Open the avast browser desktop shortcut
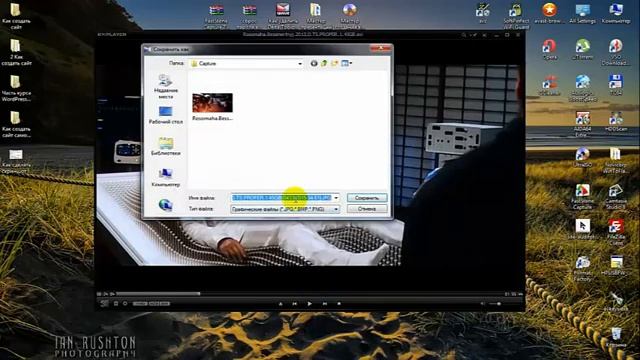This screenshot has height=360, width=640. tap(549, 13)
